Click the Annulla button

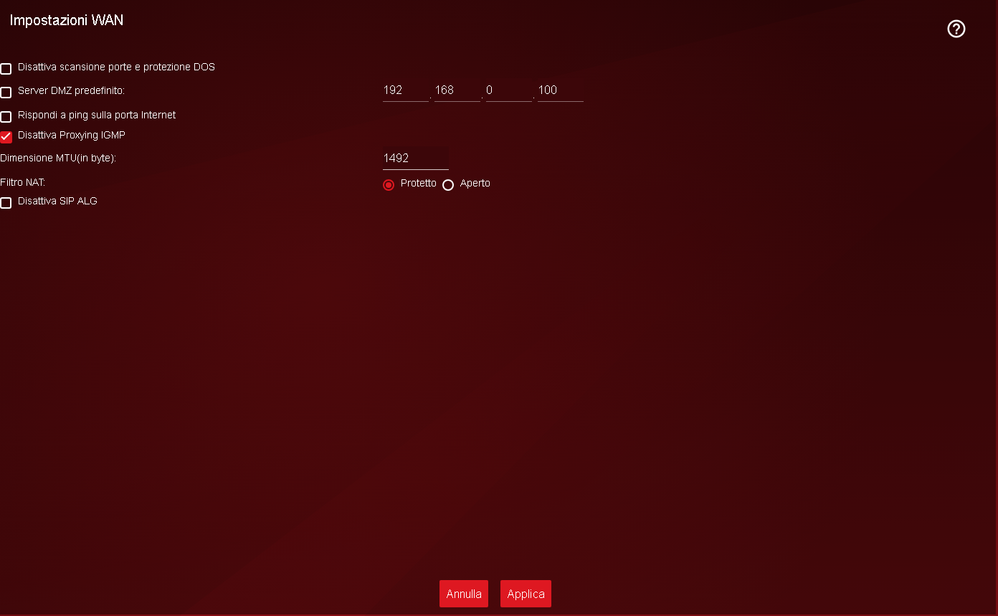pyautogui.click(x=463, y=594)
